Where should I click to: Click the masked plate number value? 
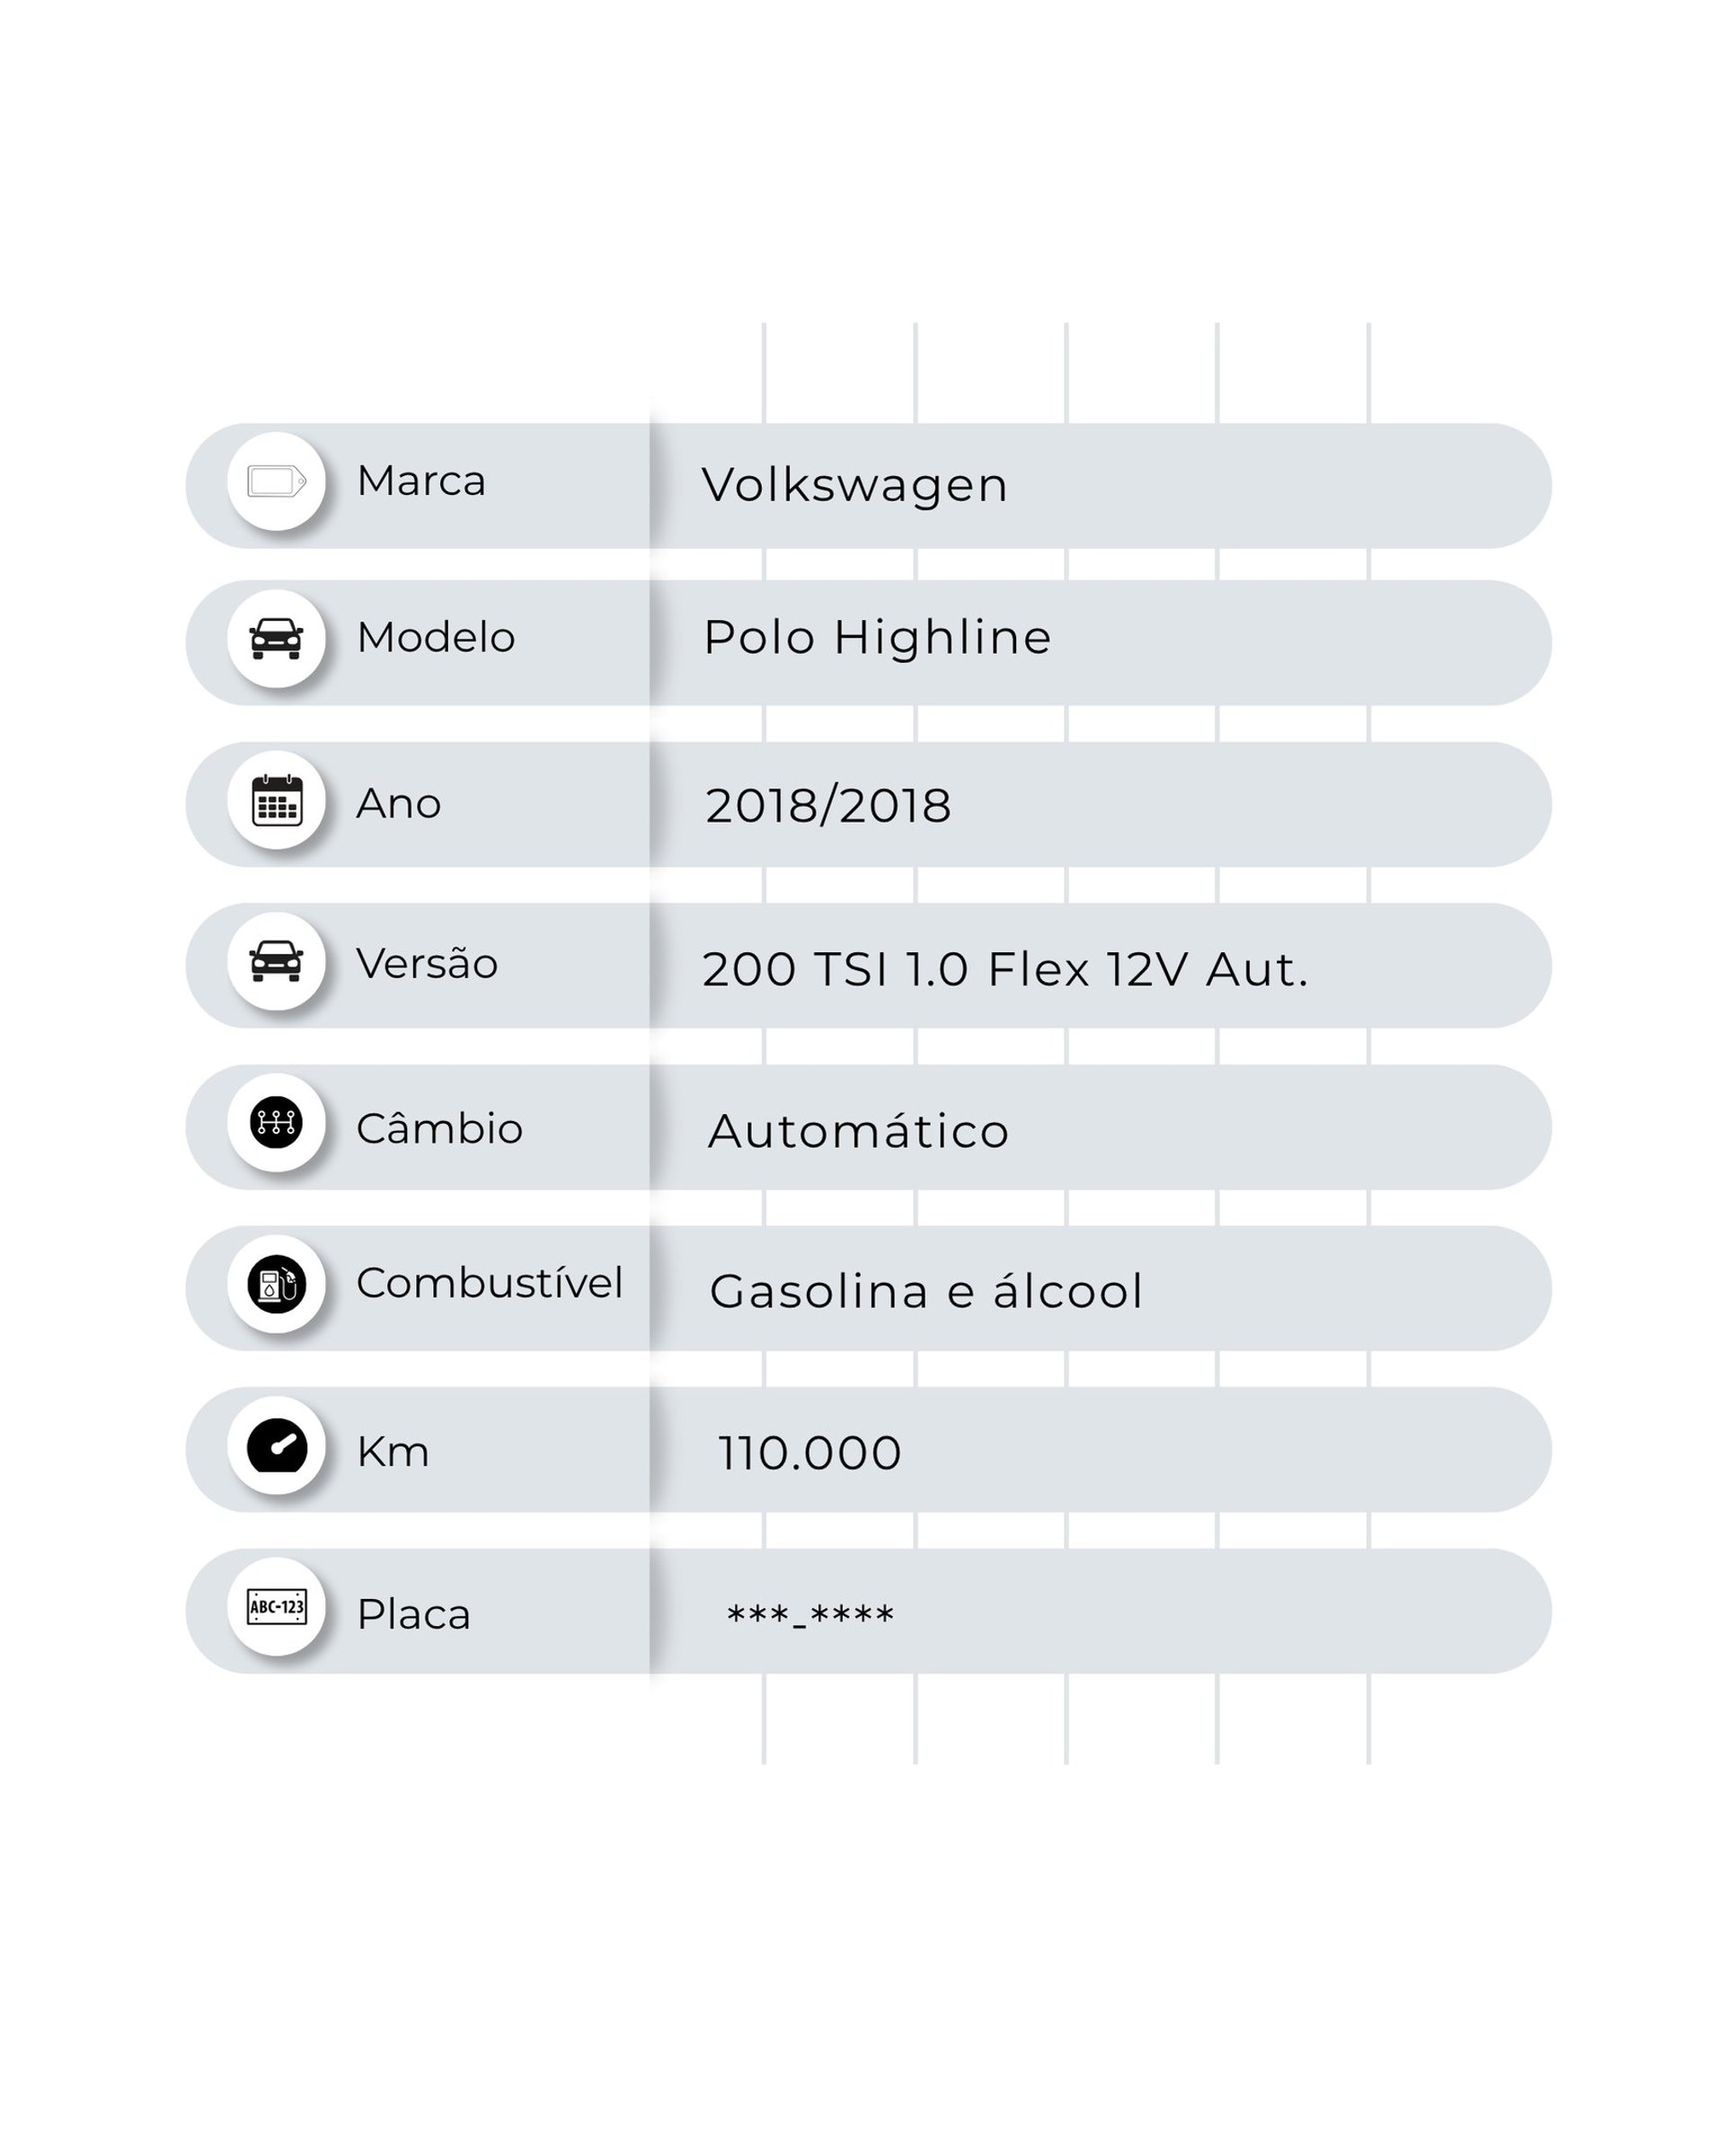pos(810,1615)
